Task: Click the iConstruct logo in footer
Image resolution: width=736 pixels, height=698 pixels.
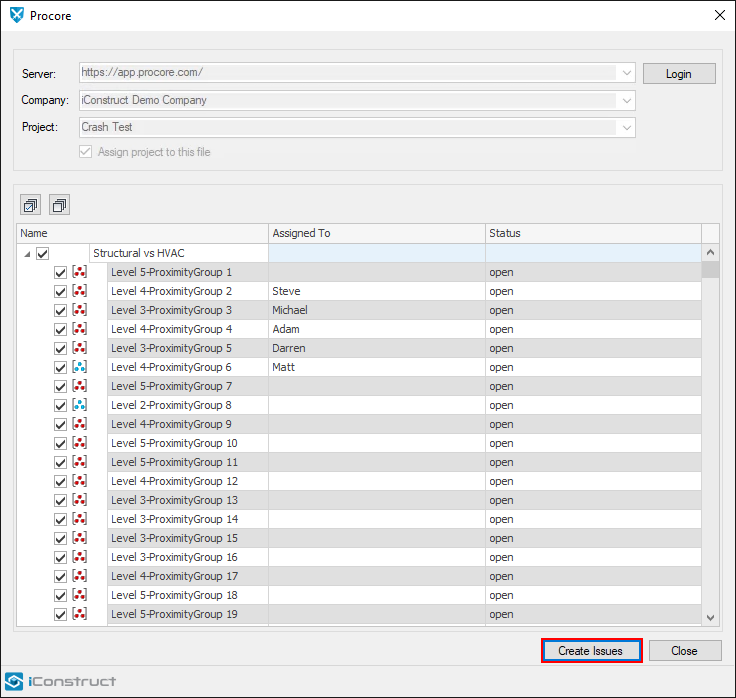Action: (x=60, y=681)
